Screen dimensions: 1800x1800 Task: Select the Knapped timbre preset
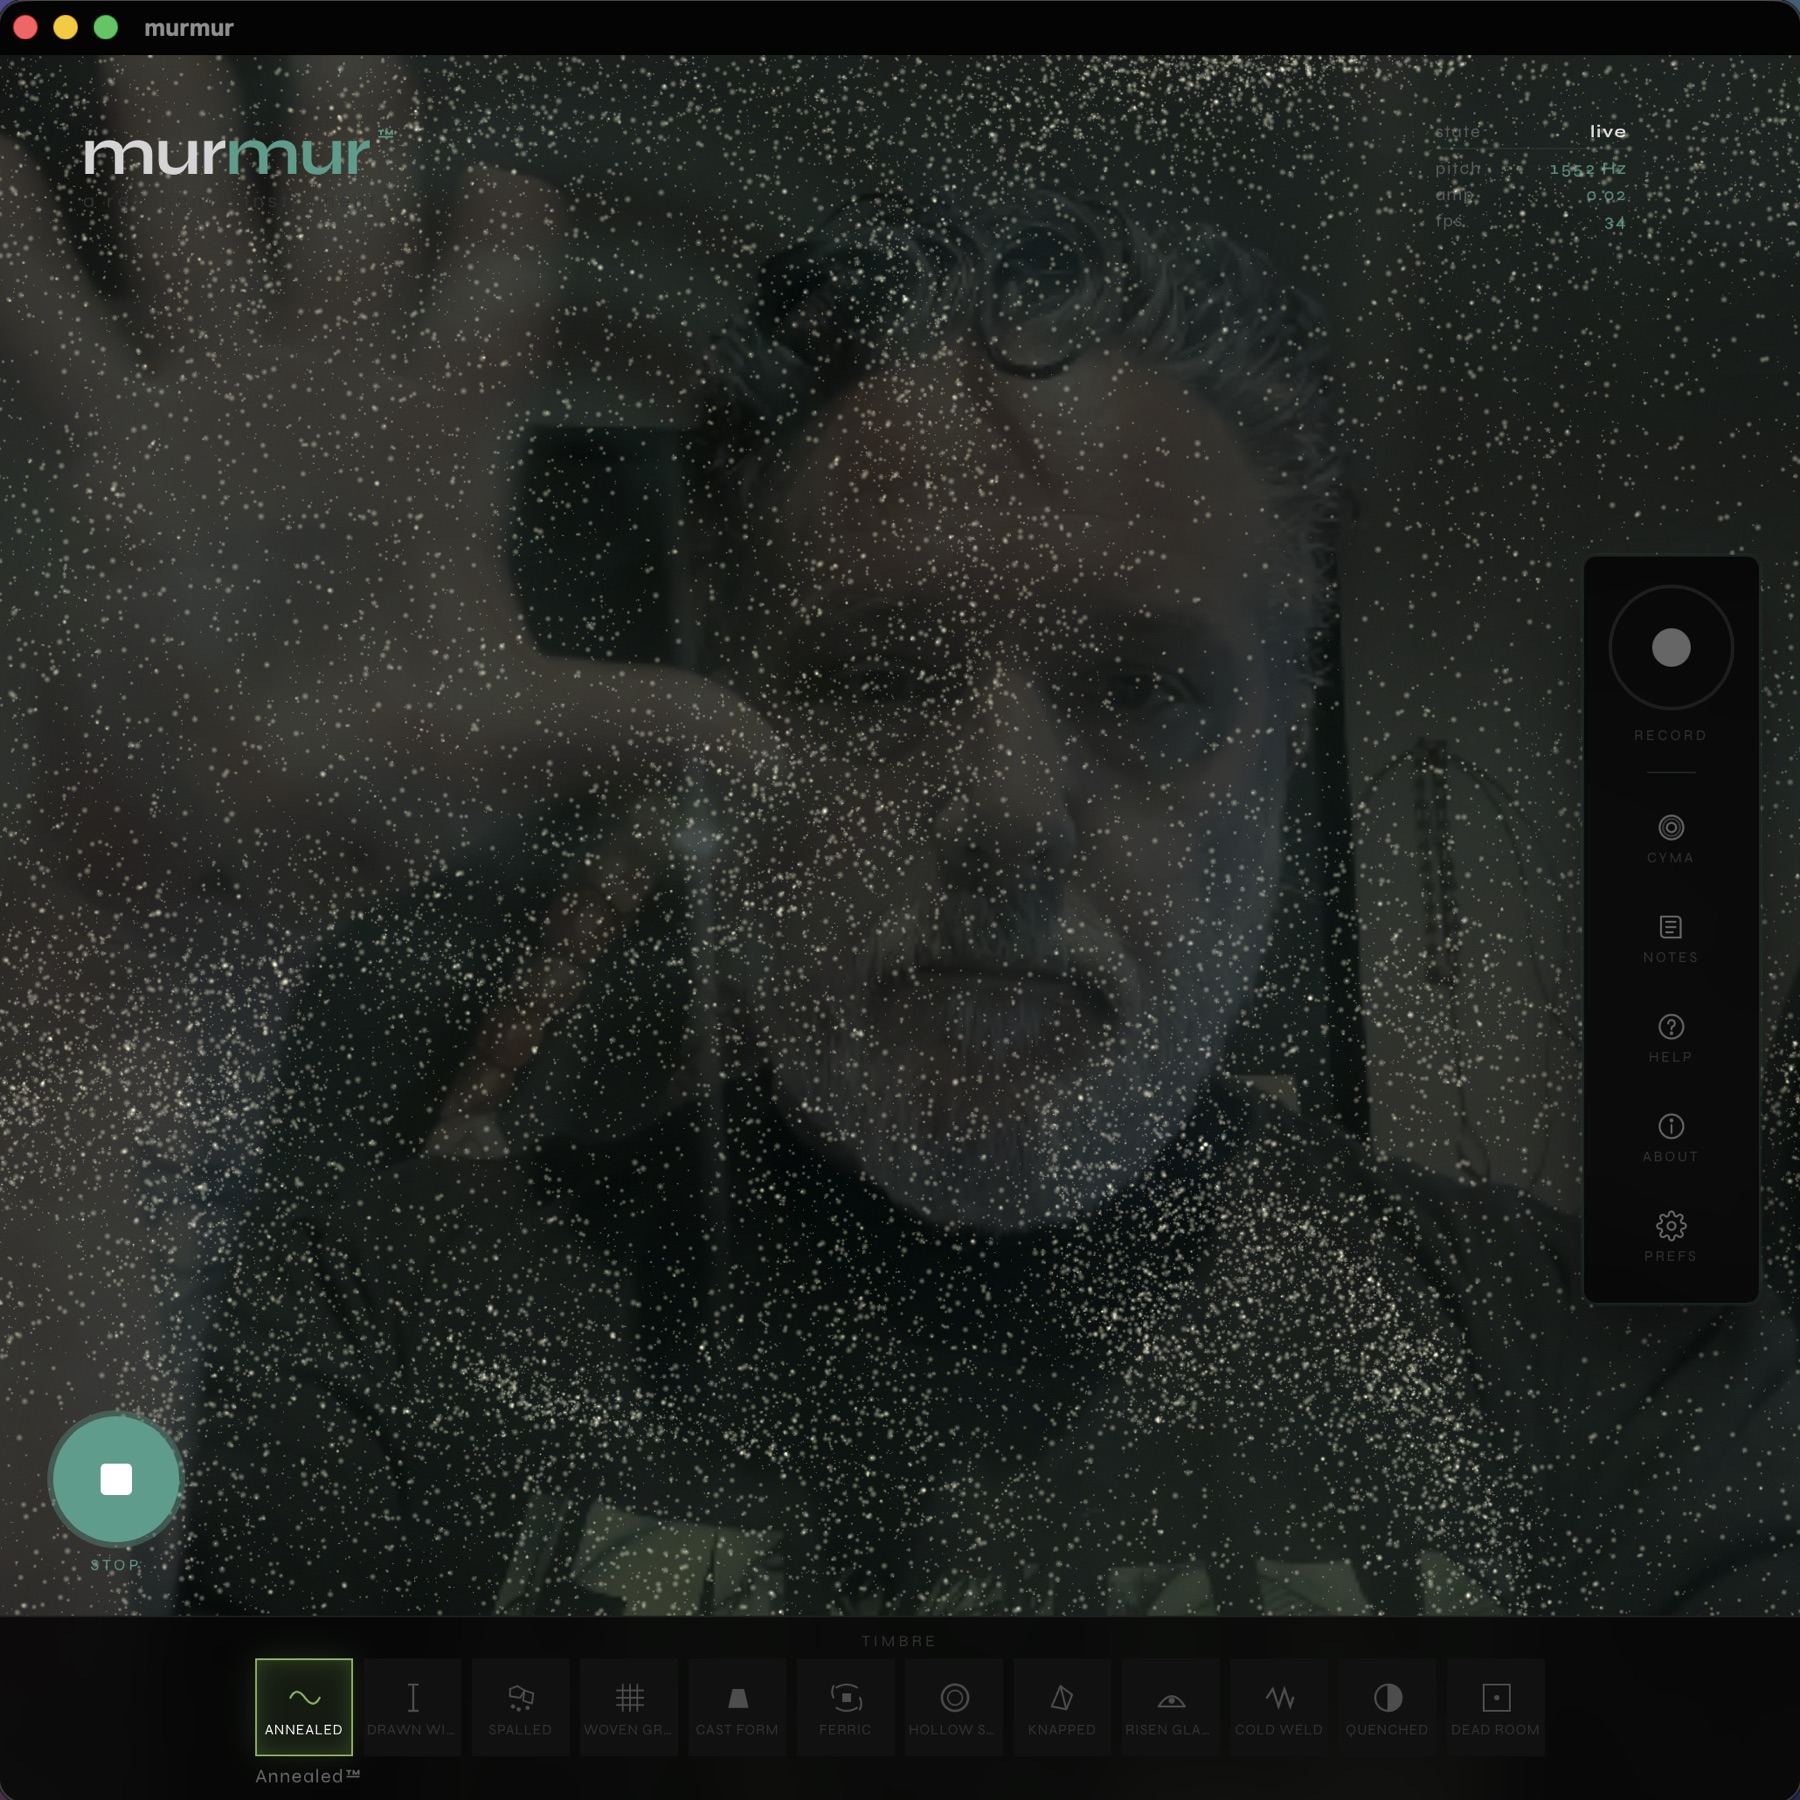click(1062, 1706)
